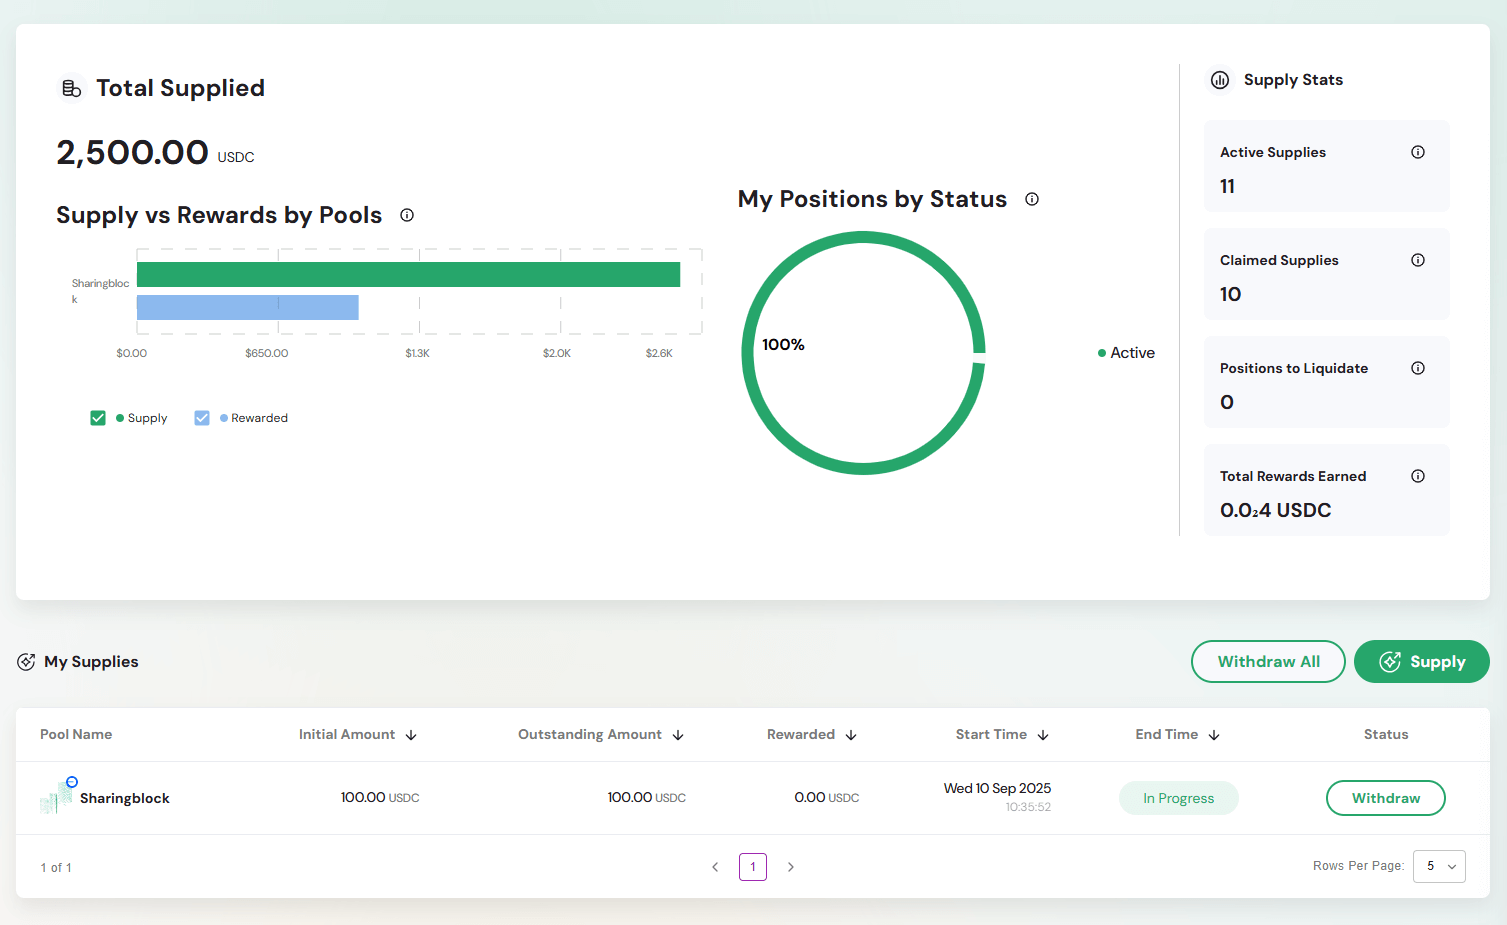Uncheck the green Supply legend checkbox

pyautogui.click(x=98, y=418)
